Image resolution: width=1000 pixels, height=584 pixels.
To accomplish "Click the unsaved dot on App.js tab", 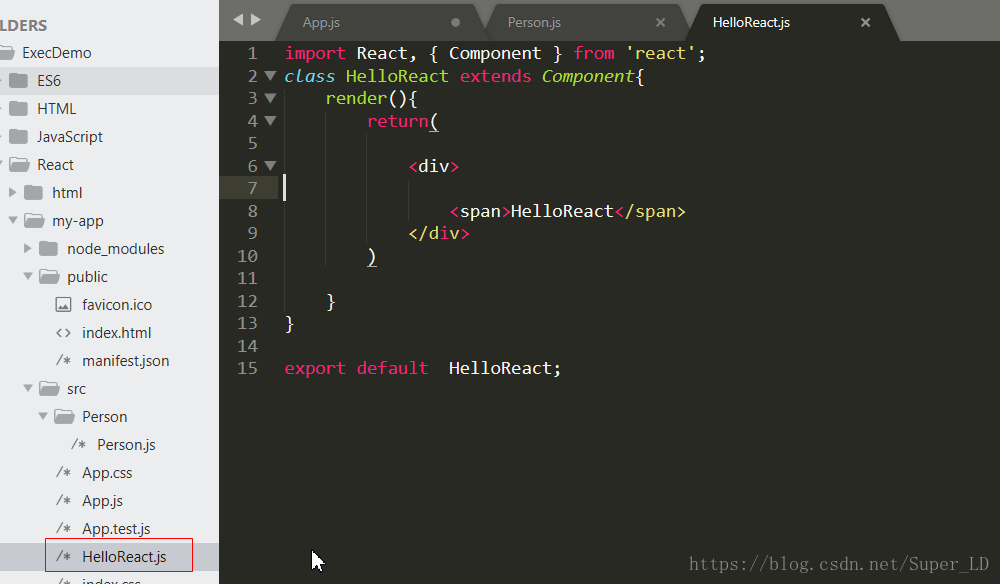I will [x=455, y=22].
